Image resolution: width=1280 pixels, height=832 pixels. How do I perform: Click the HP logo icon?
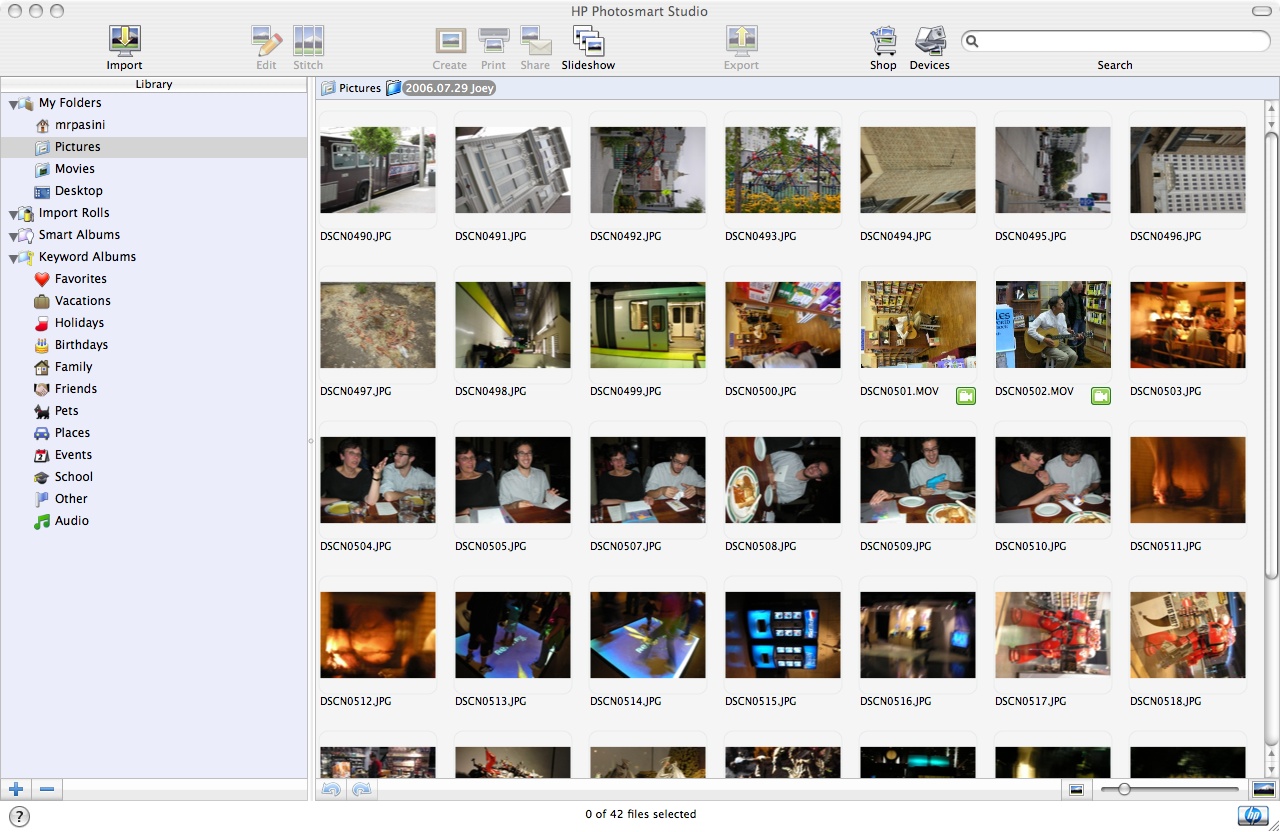tap(1252, 816)
